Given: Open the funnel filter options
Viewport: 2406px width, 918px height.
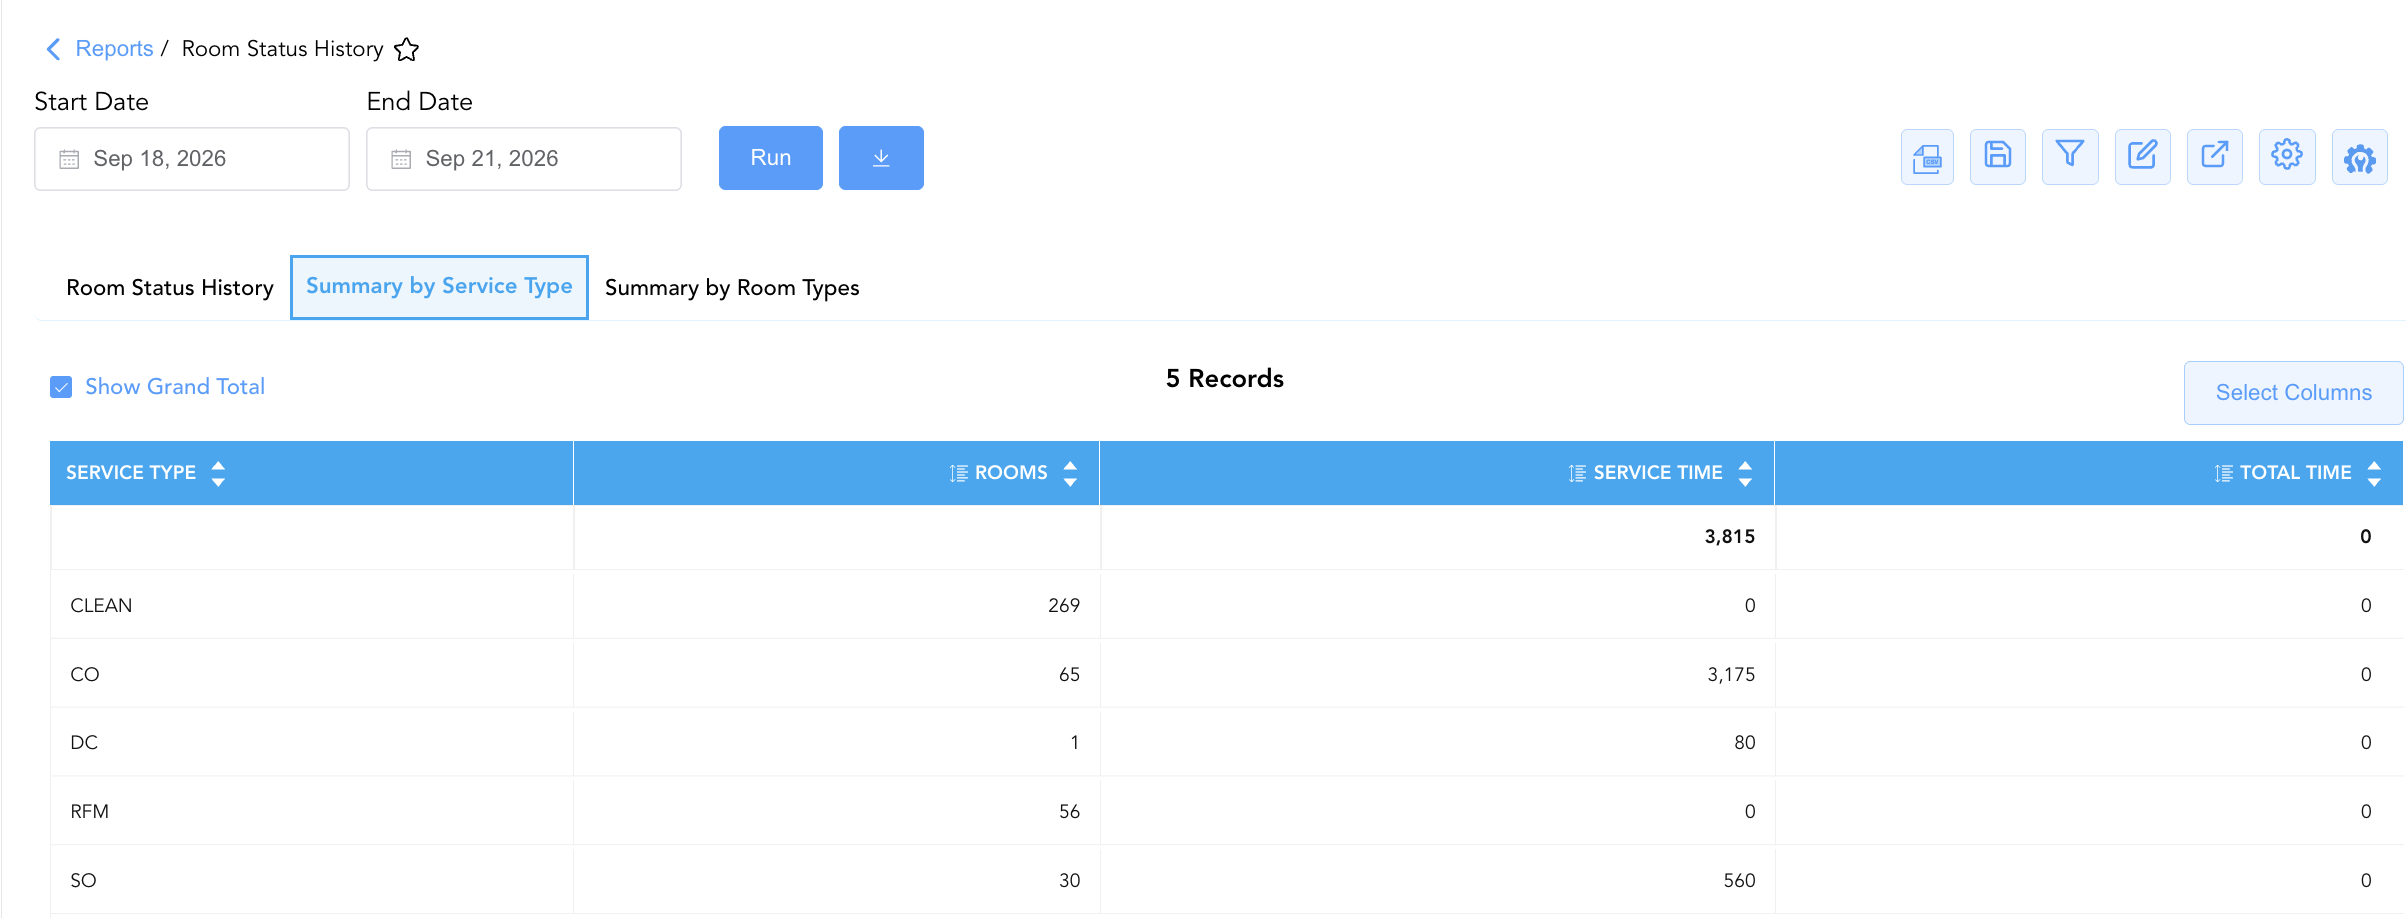Looking at the screenshot, I should coord(2070,157).
